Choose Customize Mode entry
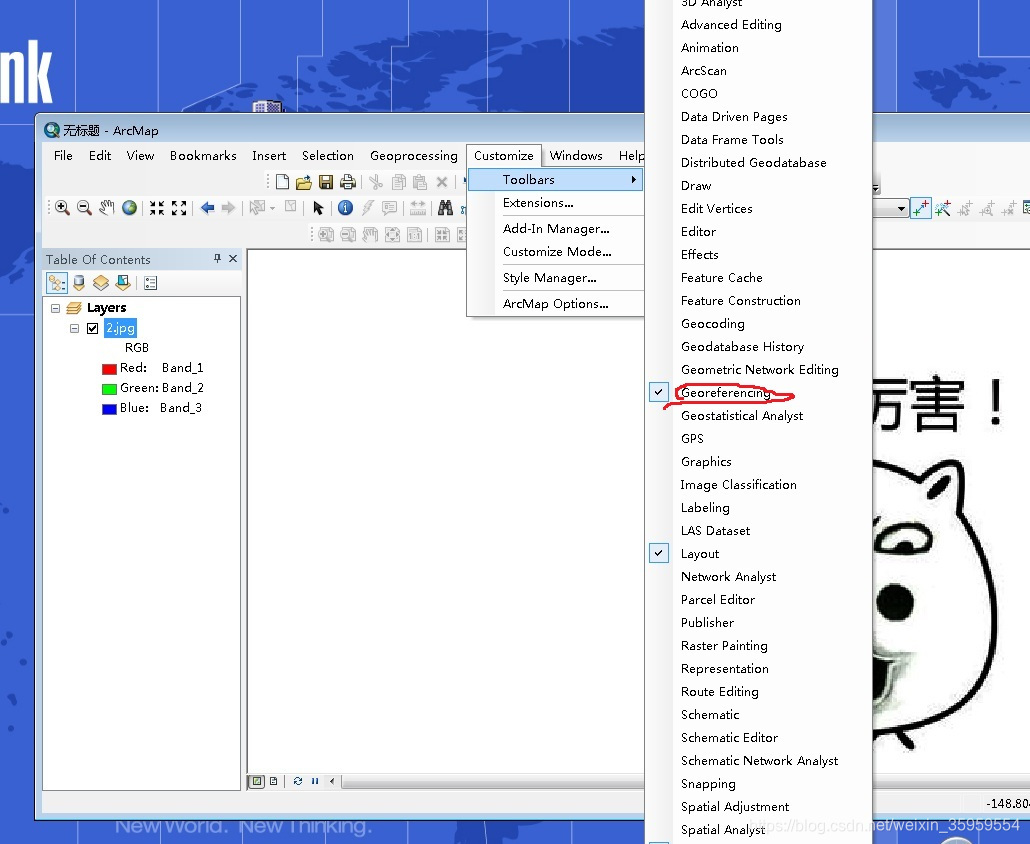Viewport: 1030px width, 844px height. pos(556,252)
